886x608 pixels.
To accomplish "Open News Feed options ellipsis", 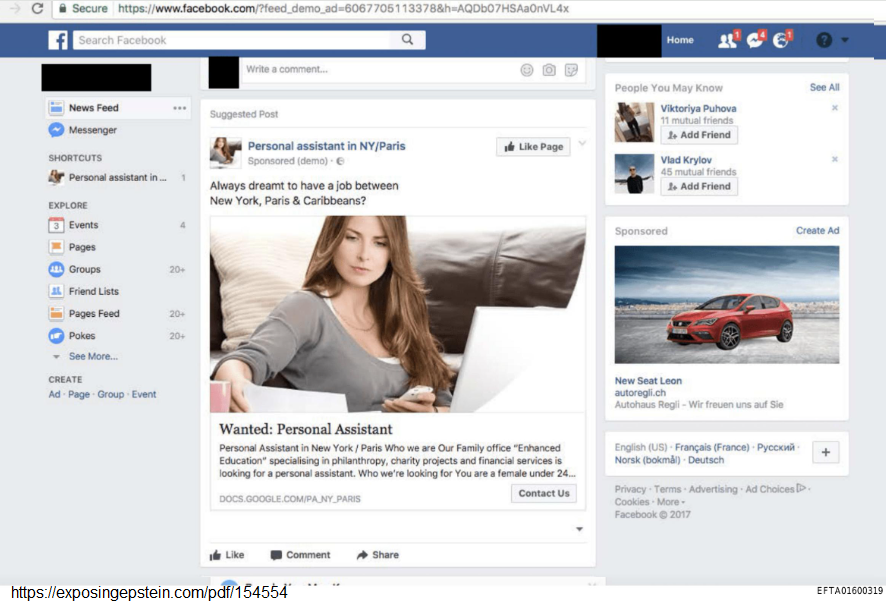I will [180, 108].
